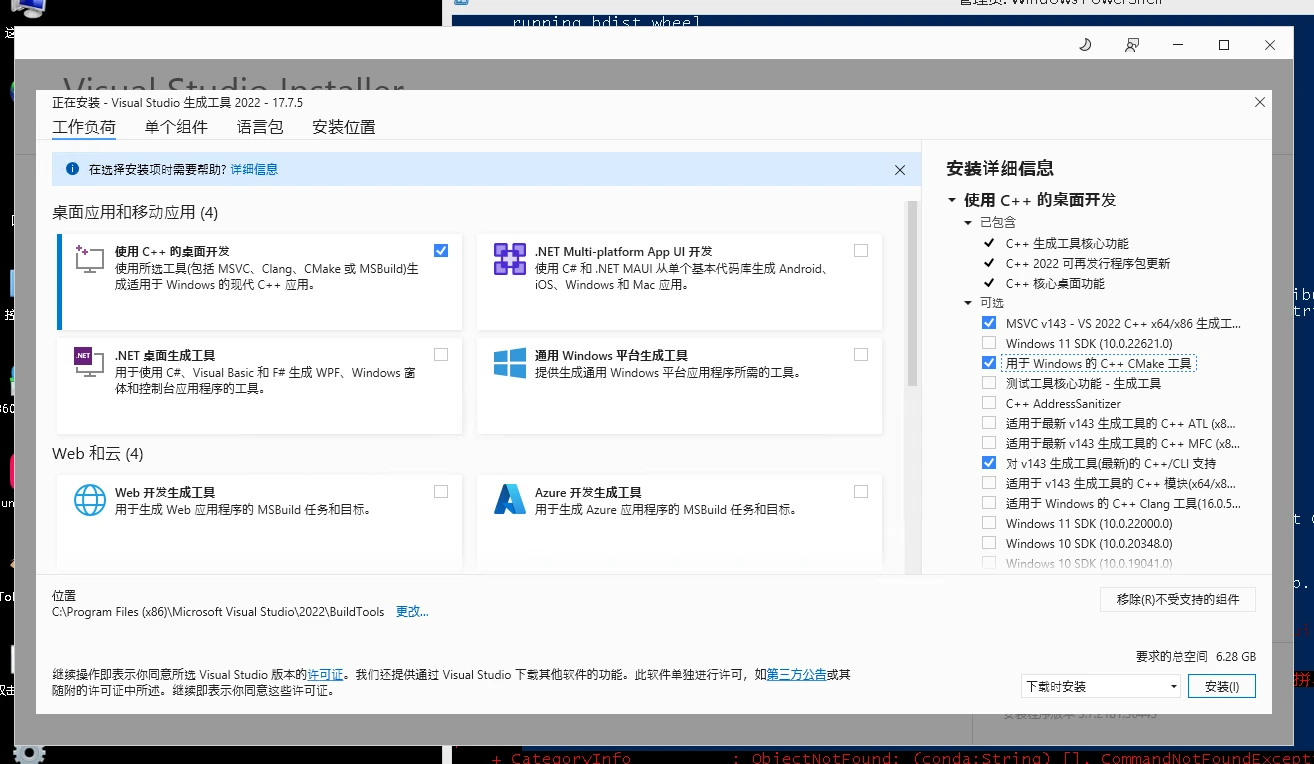Toggle dark theme moon icon

point(1085,45)
